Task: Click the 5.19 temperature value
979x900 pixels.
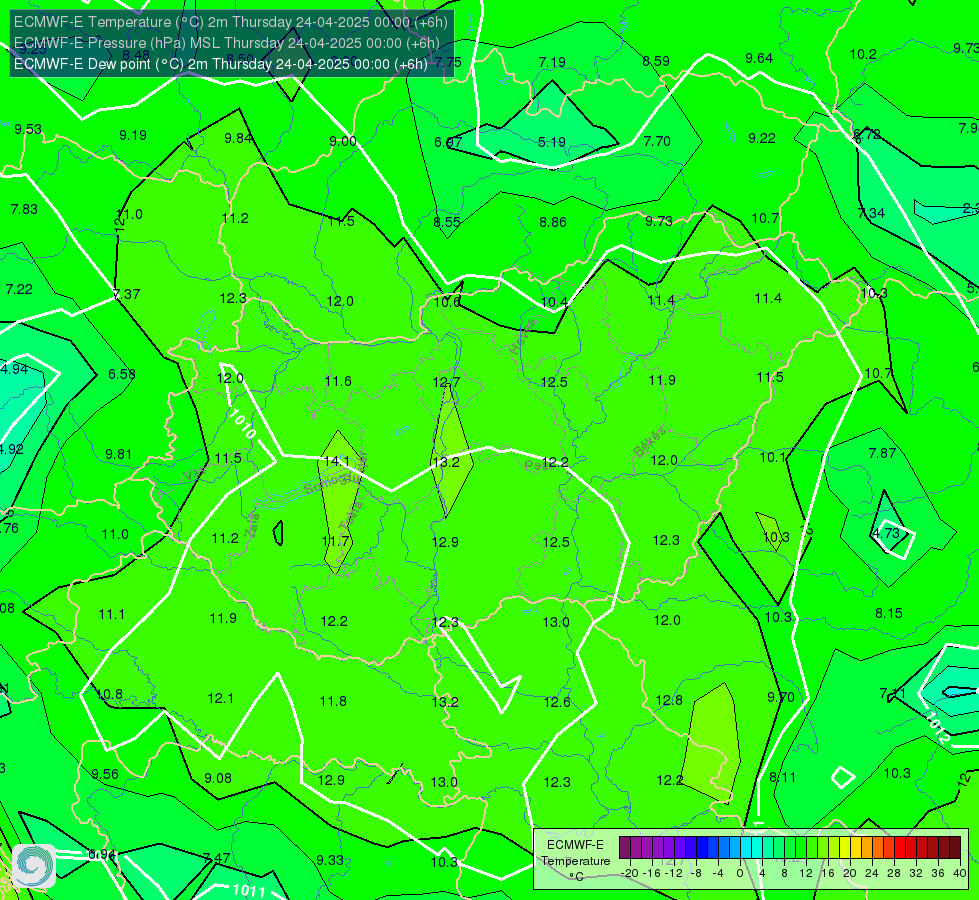Action: tap(552, 142)
